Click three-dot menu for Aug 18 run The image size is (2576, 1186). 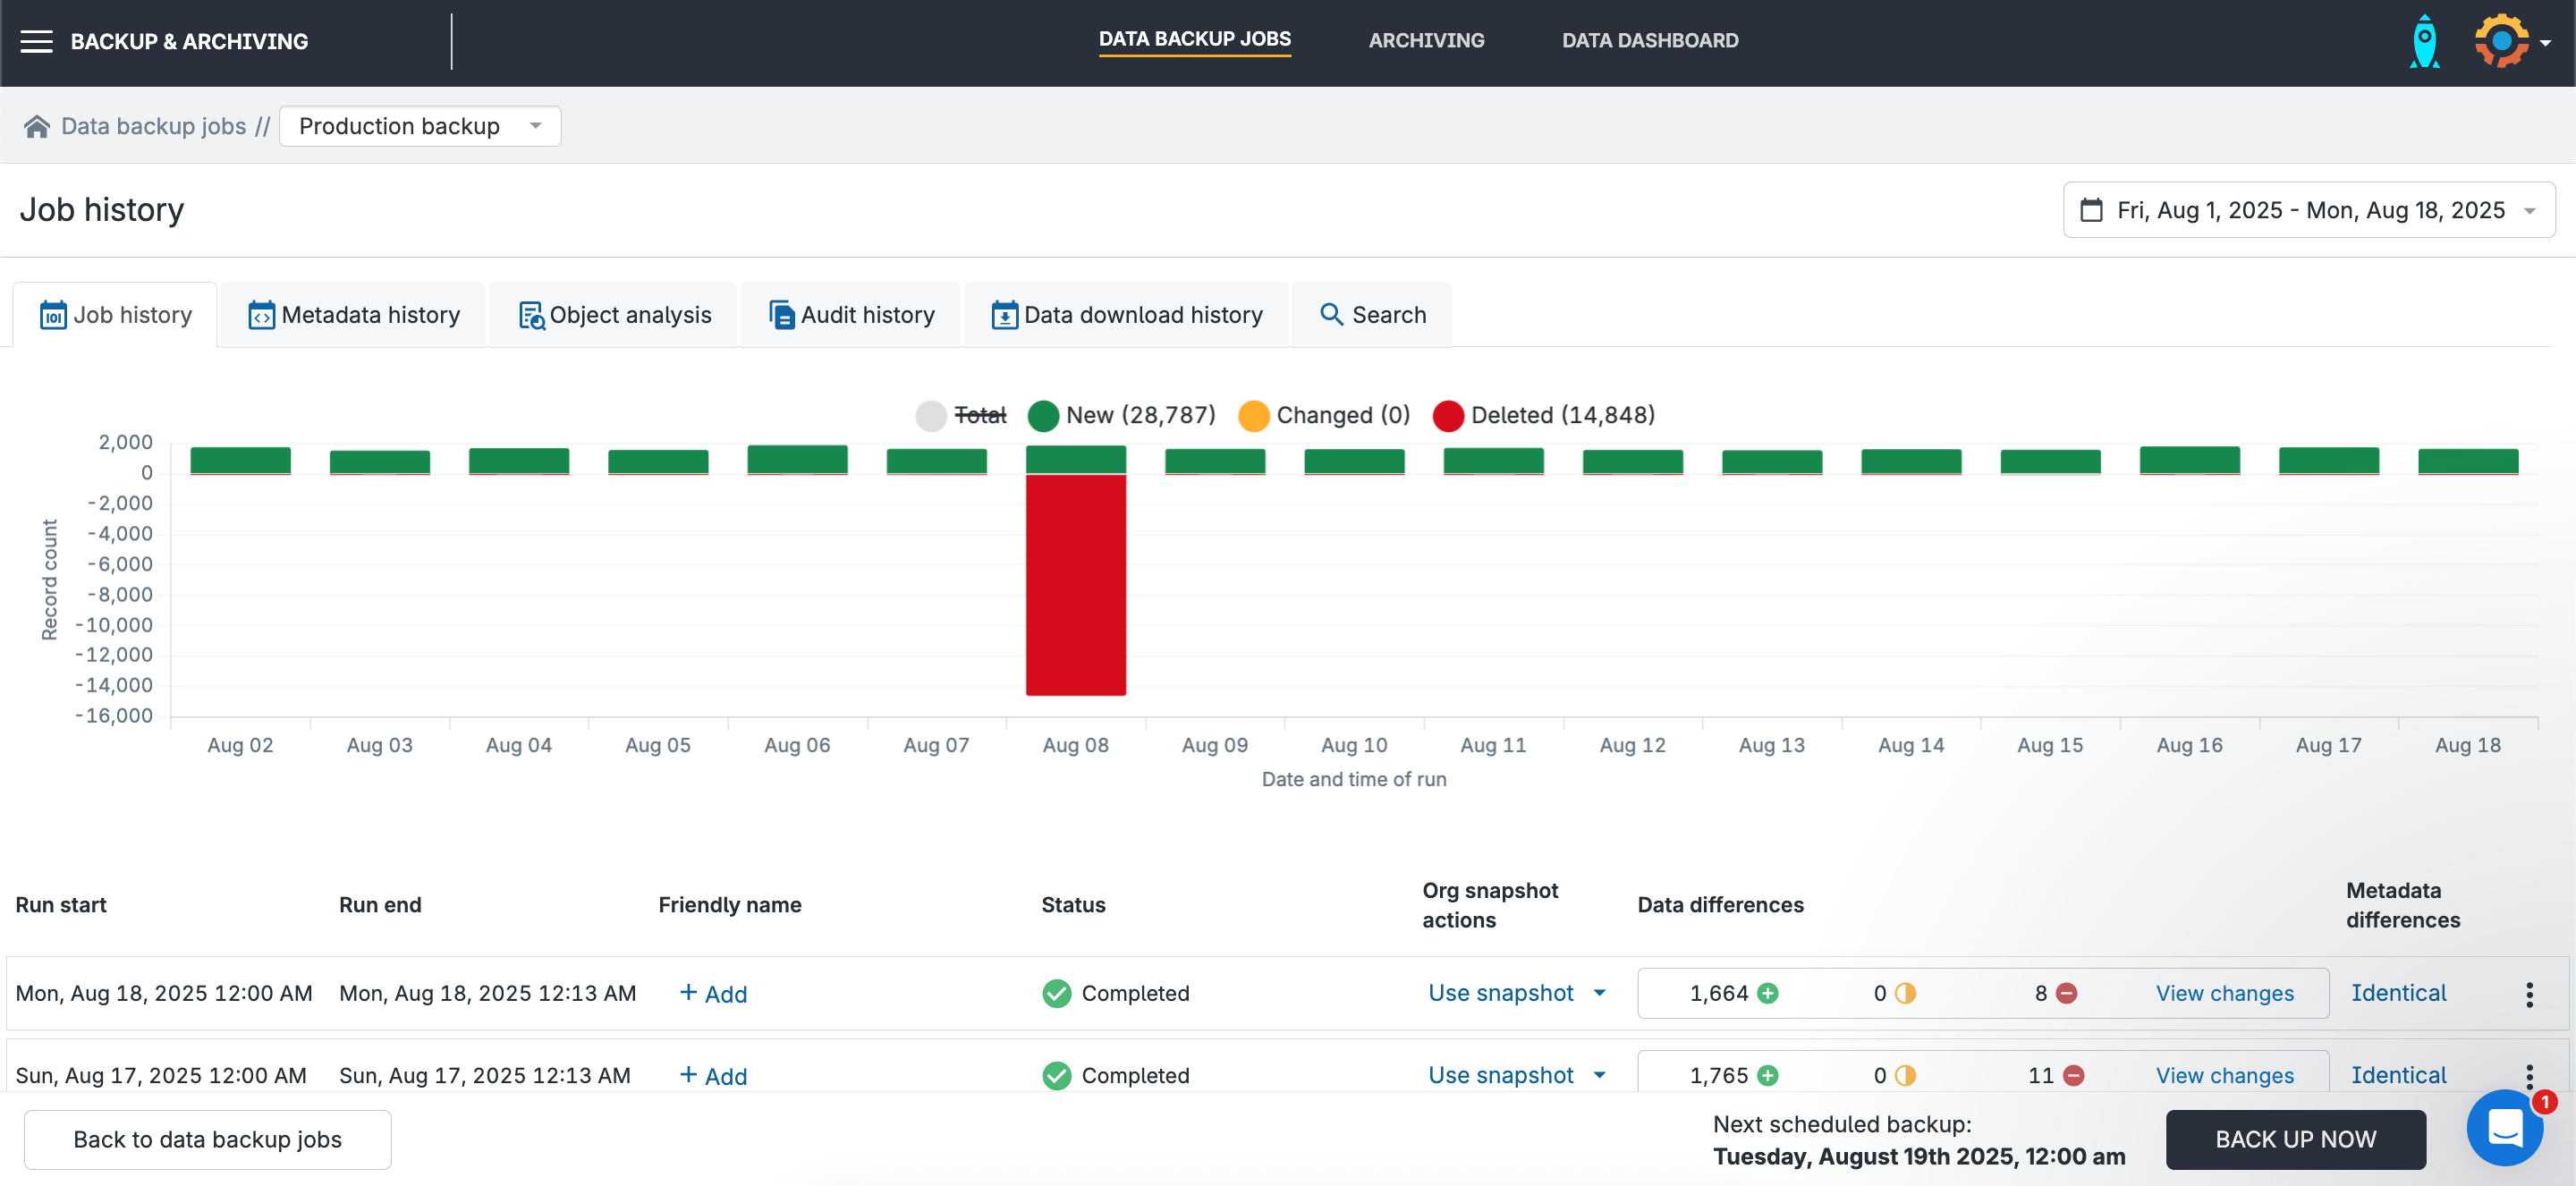click(x=2529, y=993)
